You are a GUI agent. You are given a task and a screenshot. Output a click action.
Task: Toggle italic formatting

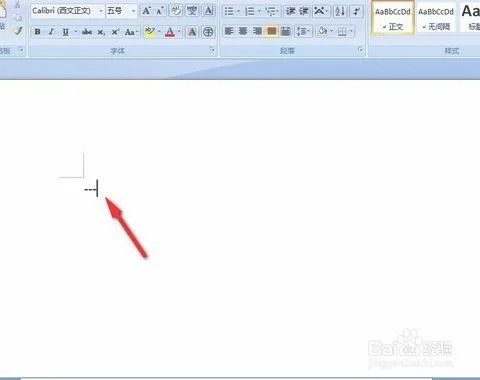(x=51, y=32)
